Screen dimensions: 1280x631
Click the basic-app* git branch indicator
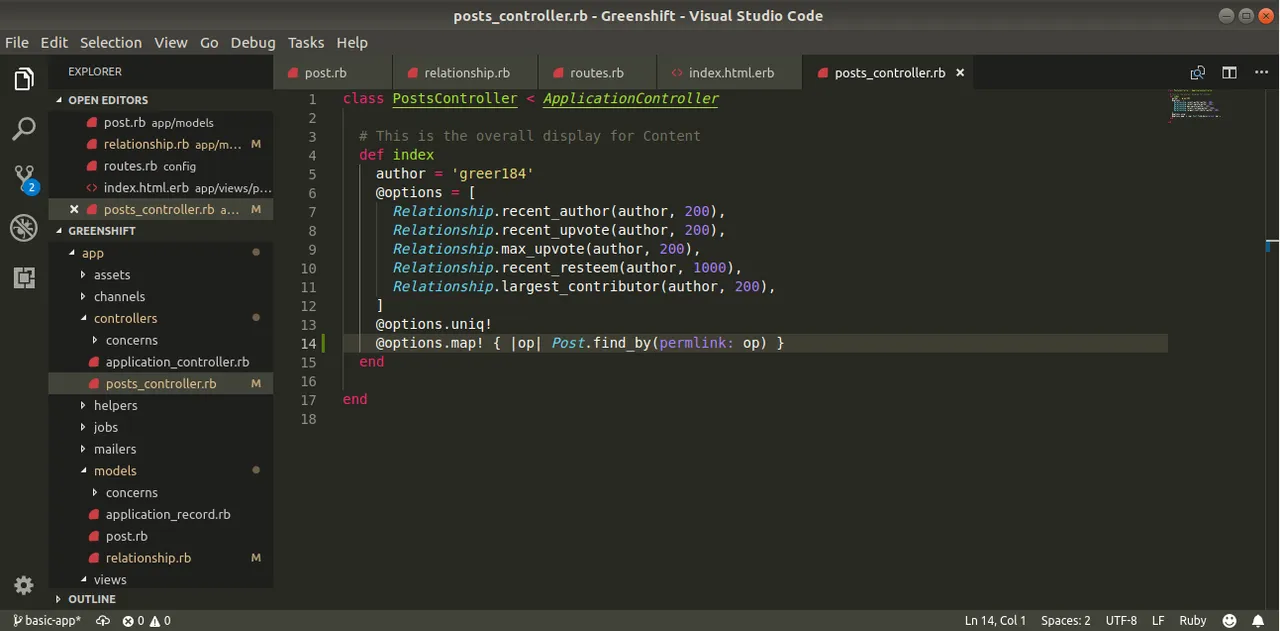47,621
